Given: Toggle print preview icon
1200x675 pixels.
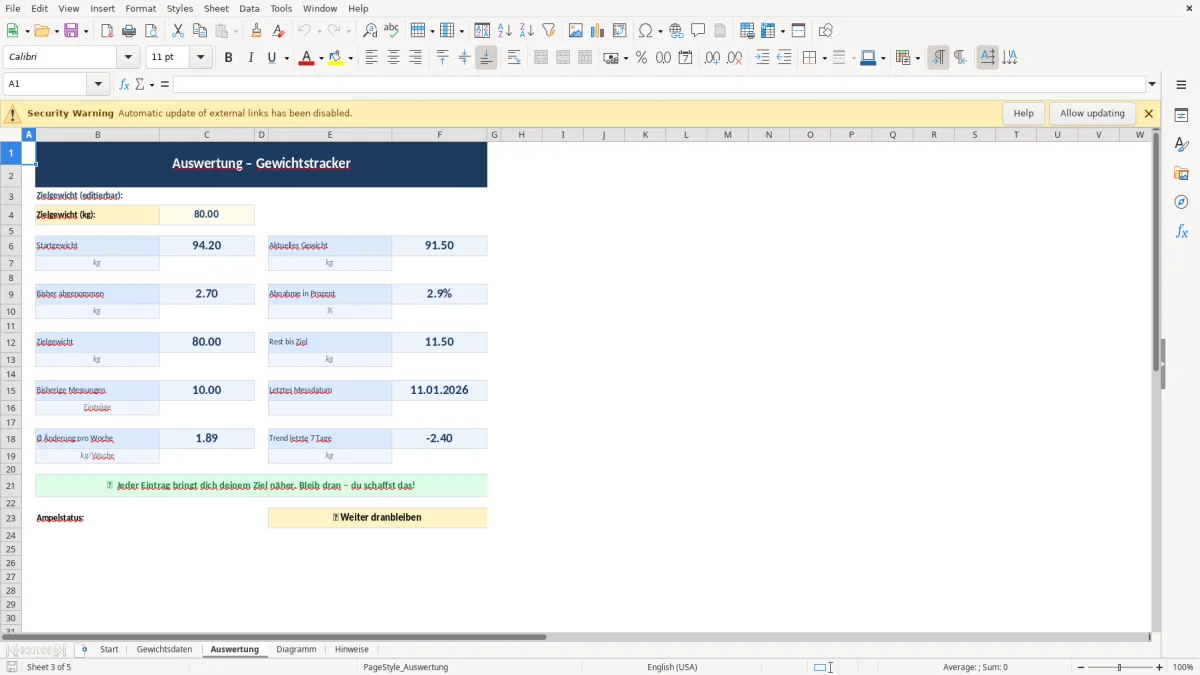Looking at the screenshot, I should point(151,31).
